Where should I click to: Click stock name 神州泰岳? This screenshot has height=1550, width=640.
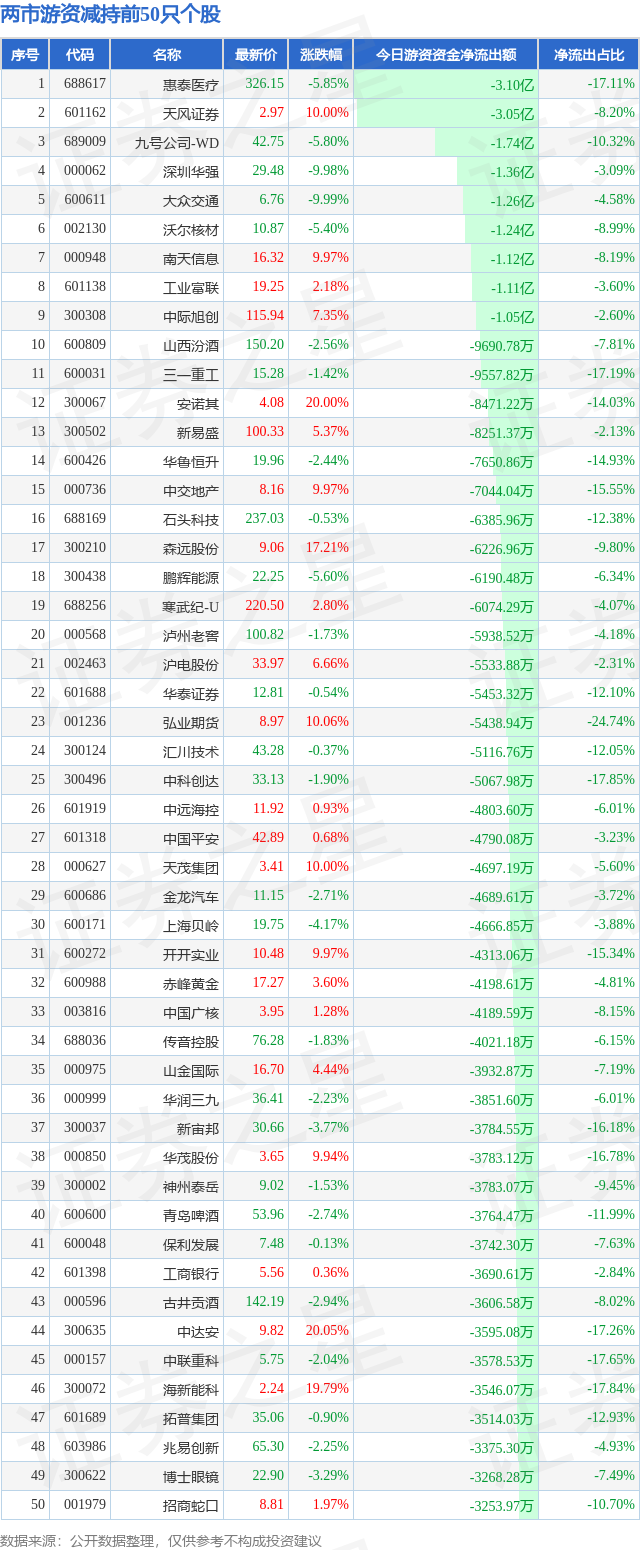pos(191,1186)
